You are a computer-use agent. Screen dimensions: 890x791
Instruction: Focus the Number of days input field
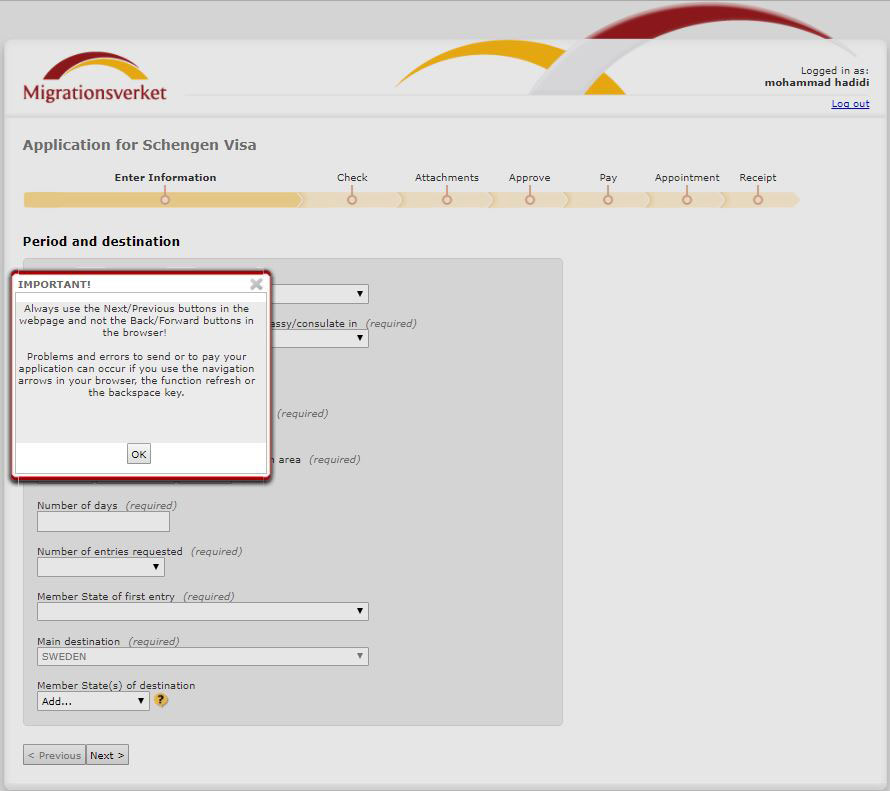103,521
